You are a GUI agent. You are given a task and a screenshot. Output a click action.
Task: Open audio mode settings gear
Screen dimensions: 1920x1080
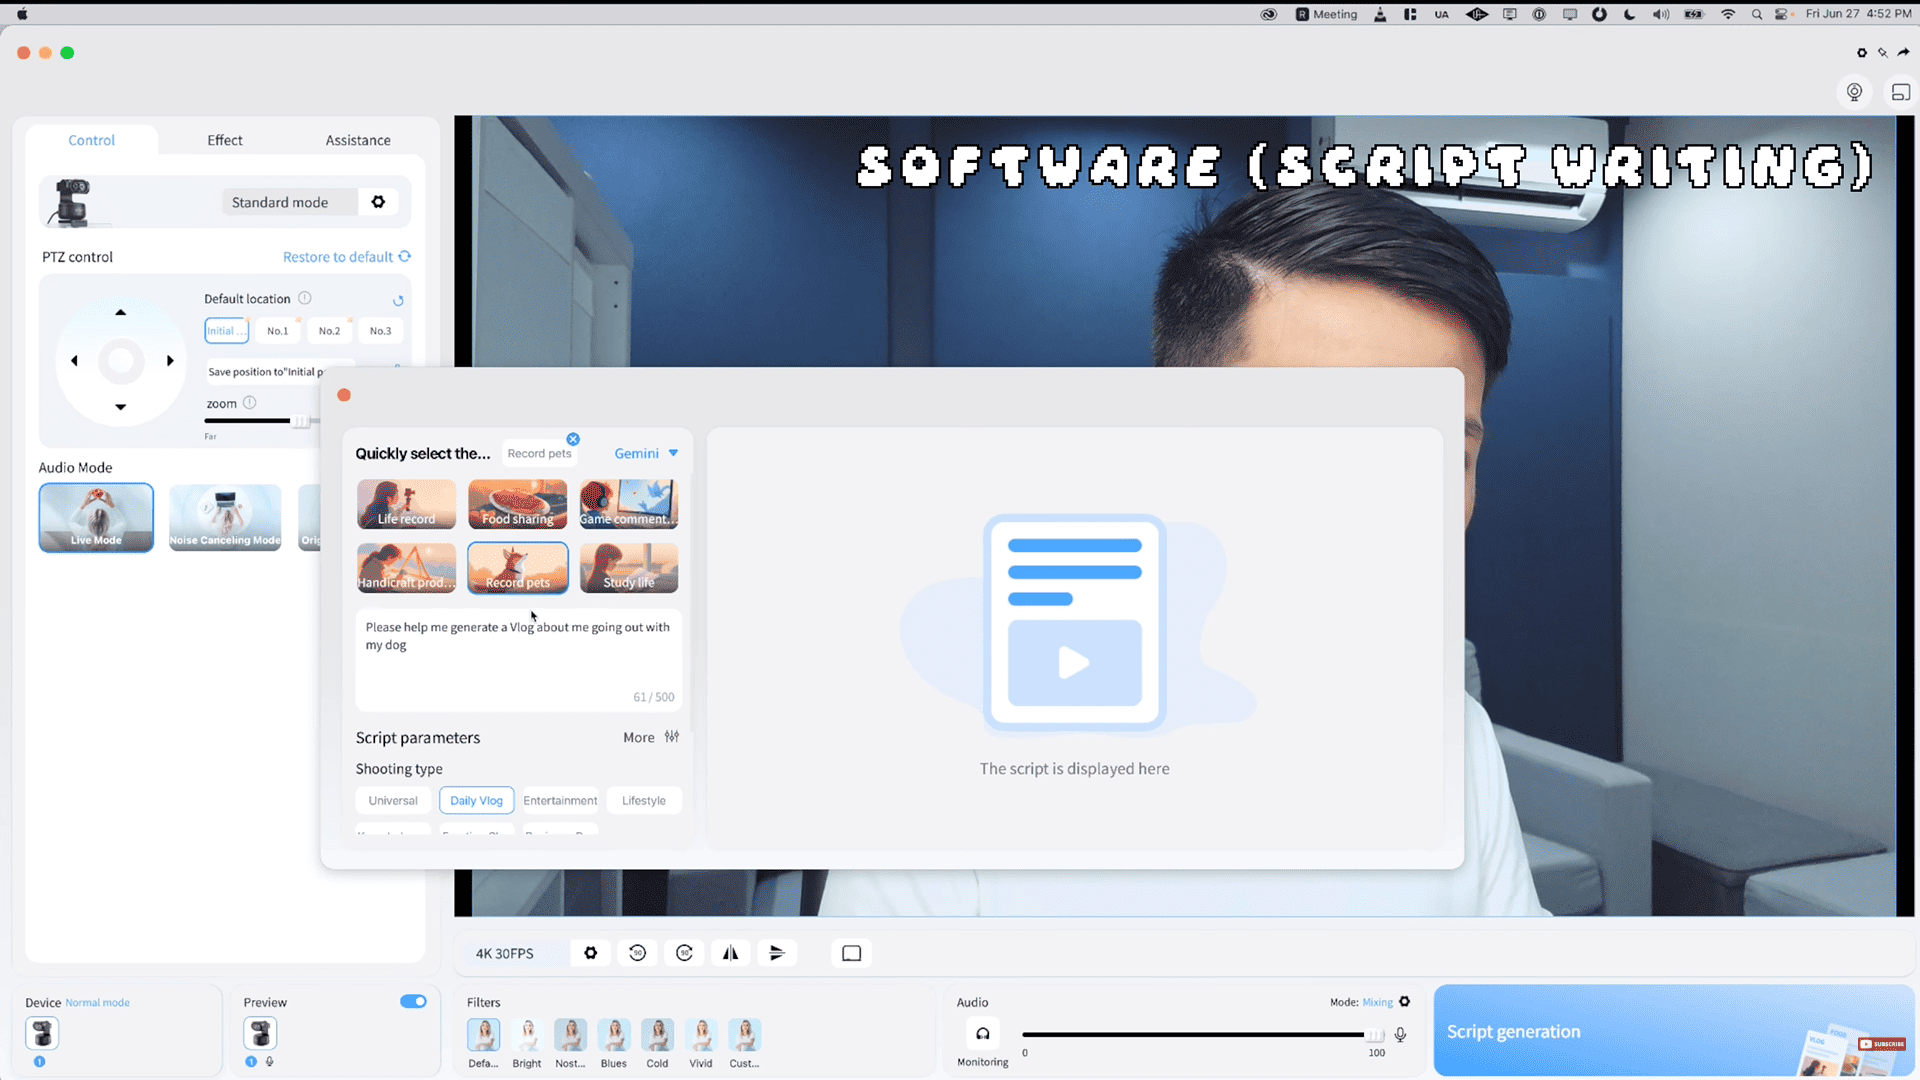[1405, 1002]
